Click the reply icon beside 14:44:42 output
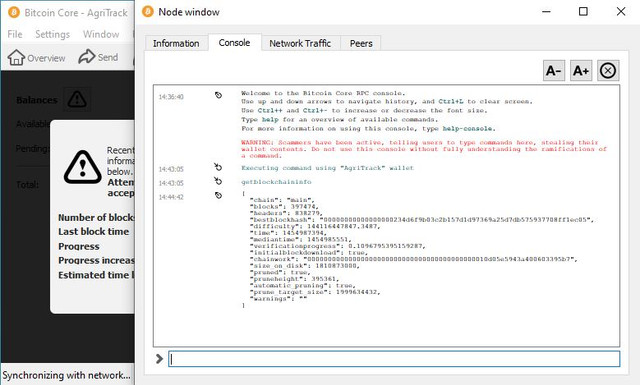This screenshot has height=385, width=640. pyautogui.click(x=218, y=196)
